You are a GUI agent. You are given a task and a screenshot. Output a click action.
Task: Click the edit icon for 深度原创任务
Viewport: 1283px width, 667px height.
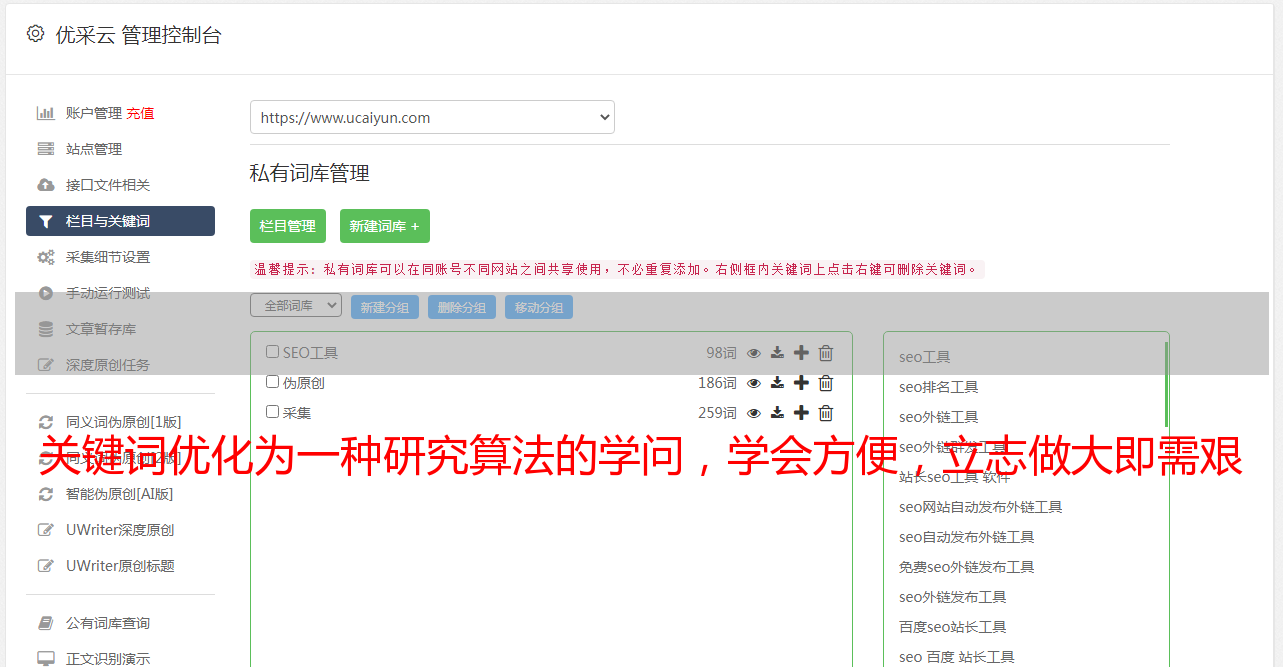pyautogui.click(x=46, y=365)
